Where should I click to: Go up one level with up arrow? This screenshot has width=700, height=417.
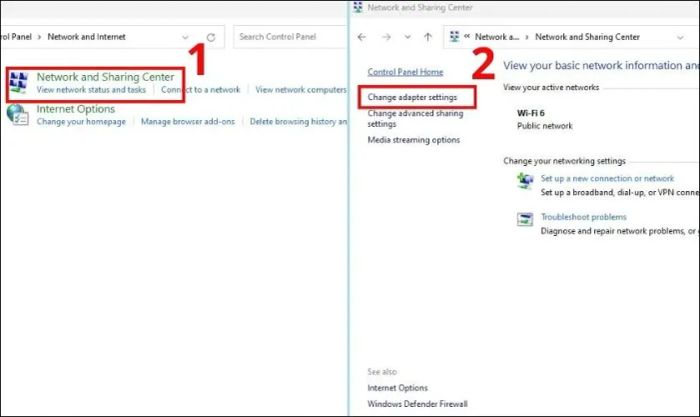pyautogui.click(x=428, y=37)
